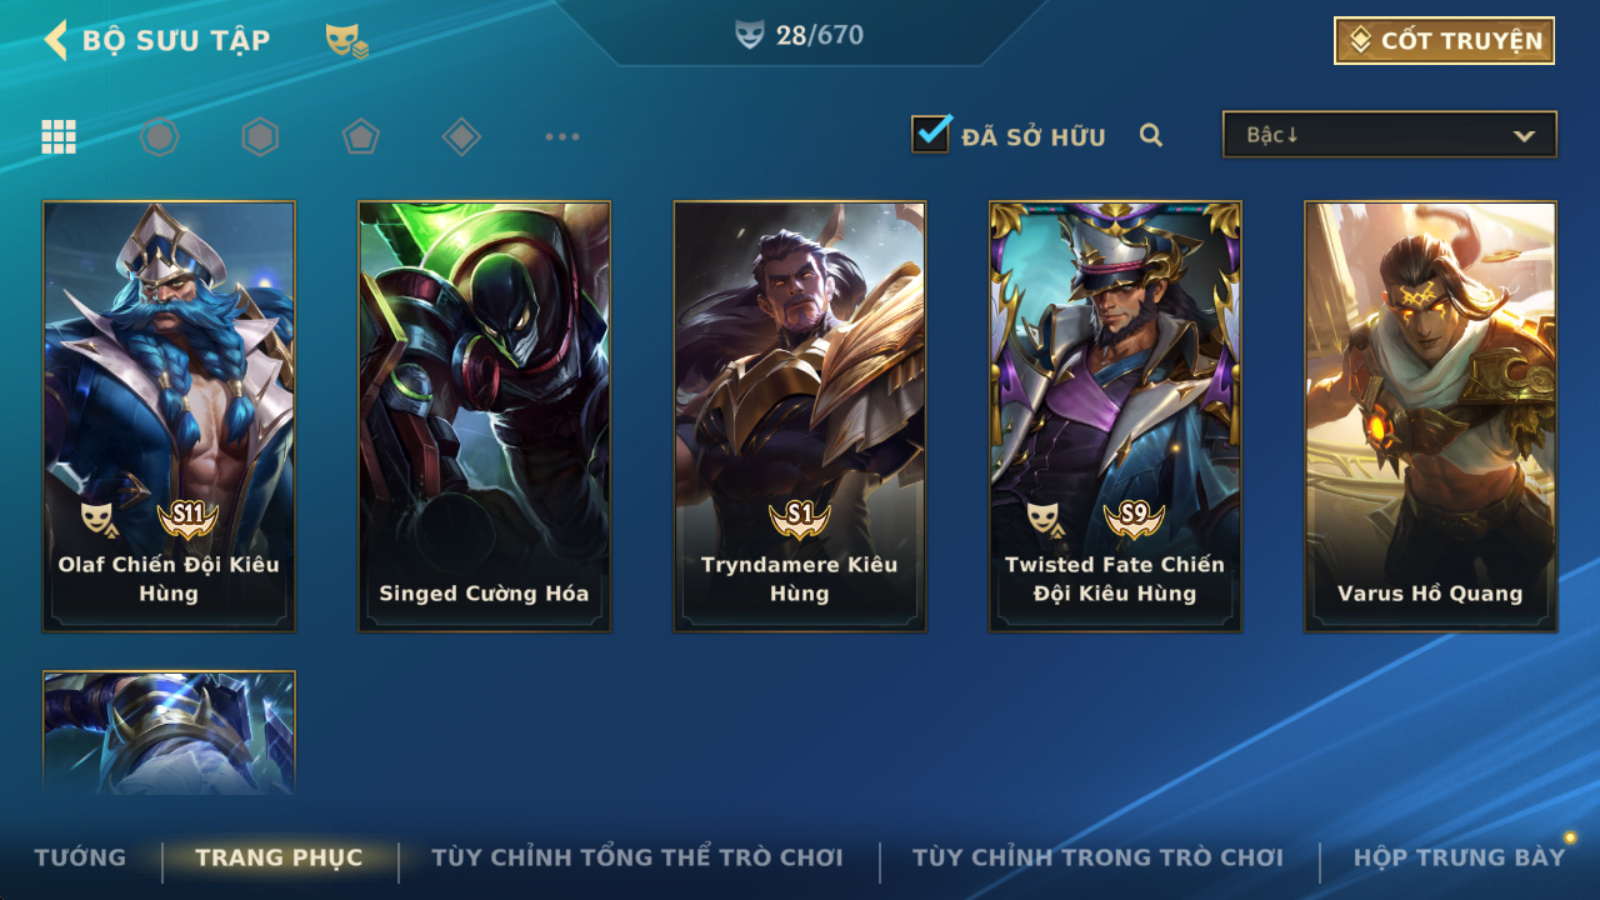Open the Varus Hồ Quang skin card
The width and height of the screenshot is (1600, 900).
(x=1430, y=416)
